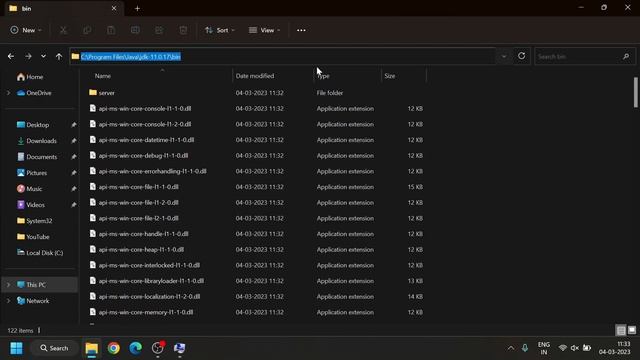Open the red-badged circular taskbar app

158,348
